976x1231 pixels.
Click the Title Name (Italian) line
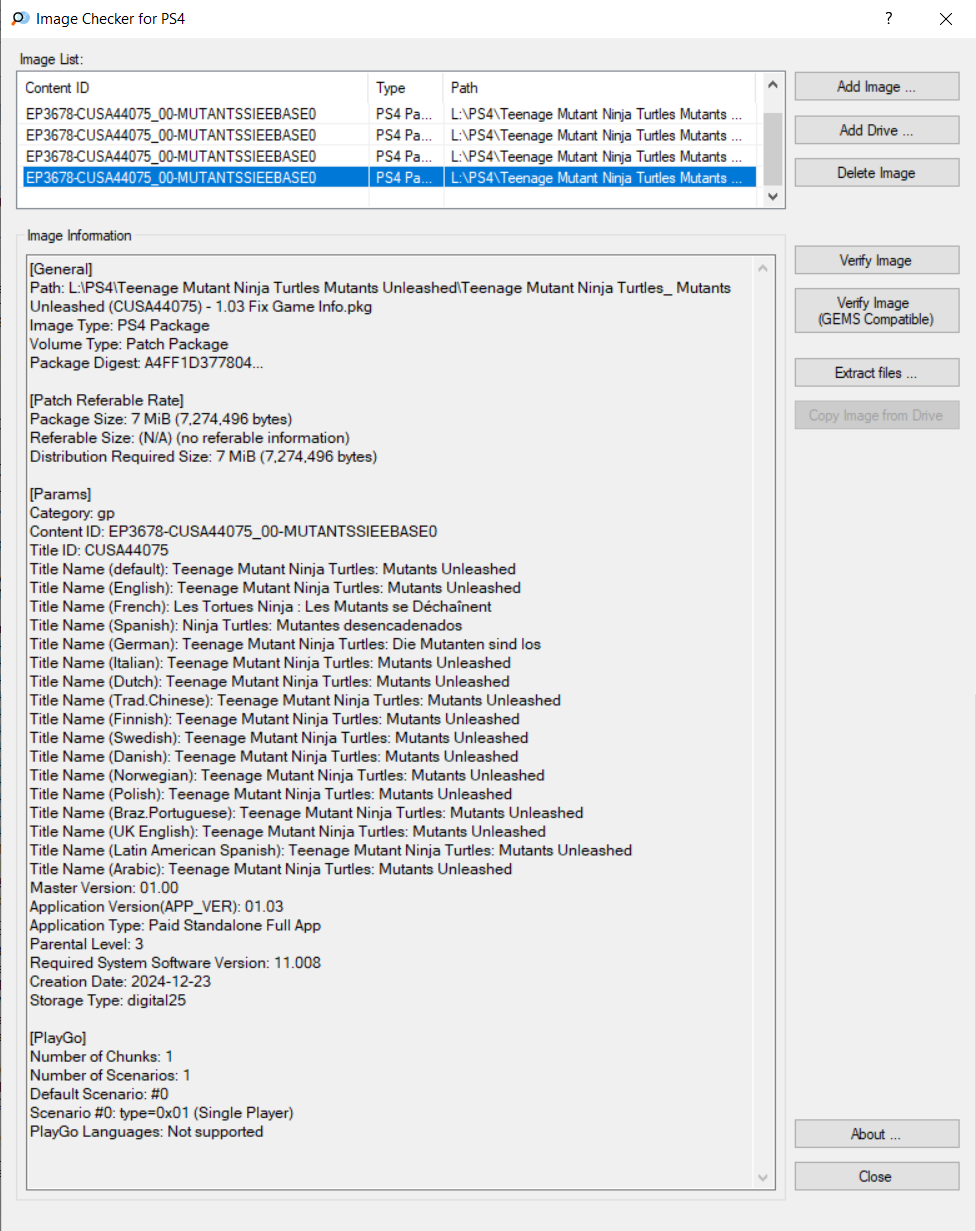tap(270, 663)
